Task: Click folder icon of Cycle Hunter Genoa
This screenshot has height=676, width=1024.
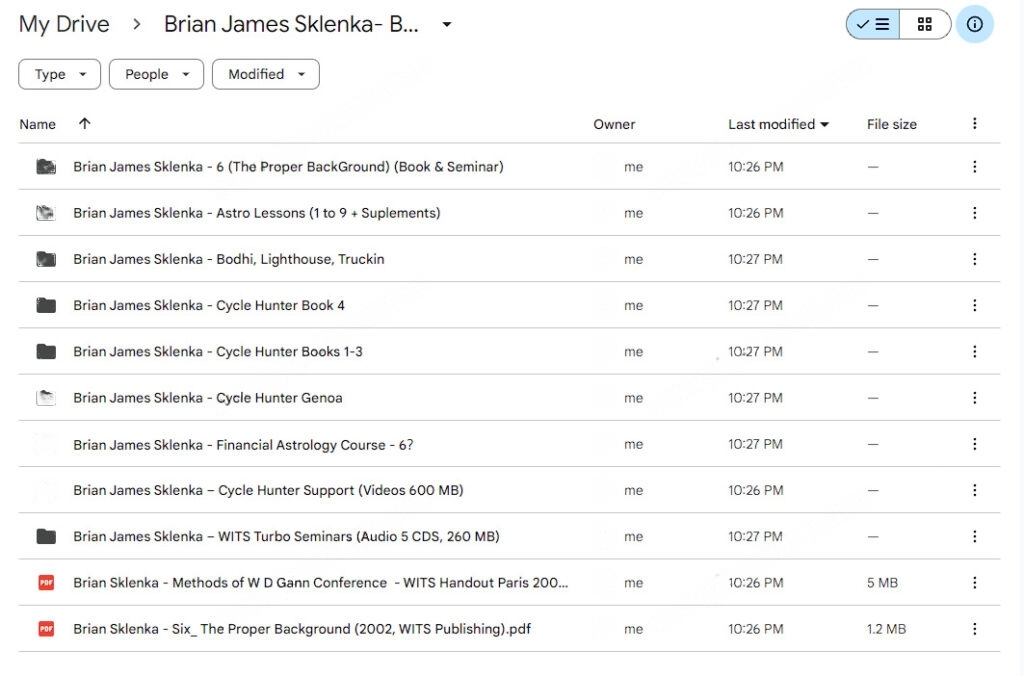Action: point(46,398)
